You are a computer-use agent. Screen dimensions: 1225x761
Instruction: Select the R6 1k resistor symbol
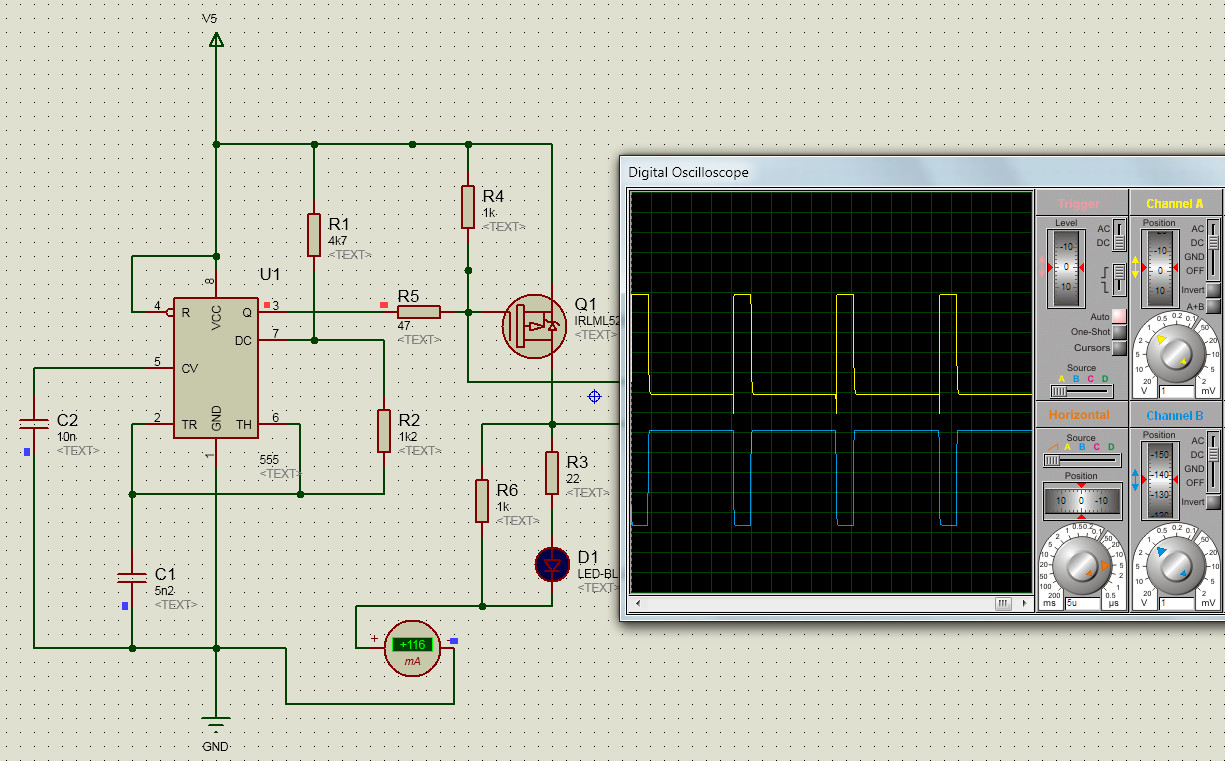[482, 500]
